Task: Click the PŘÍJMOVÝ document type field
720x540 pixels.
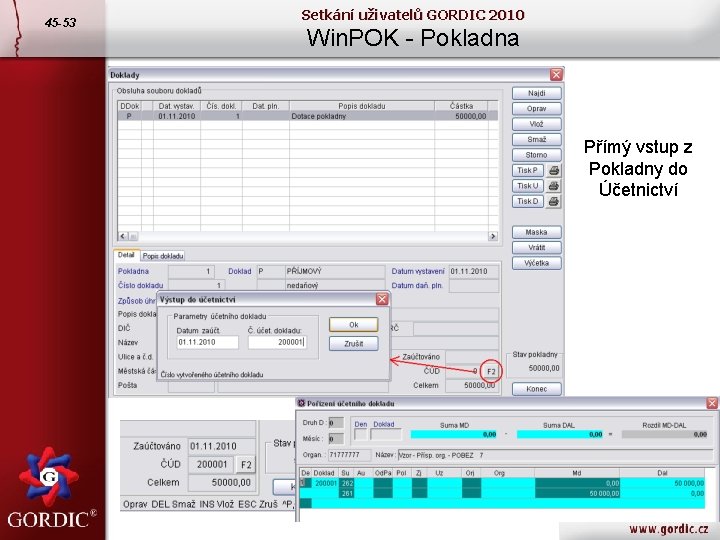Action: 334,271
